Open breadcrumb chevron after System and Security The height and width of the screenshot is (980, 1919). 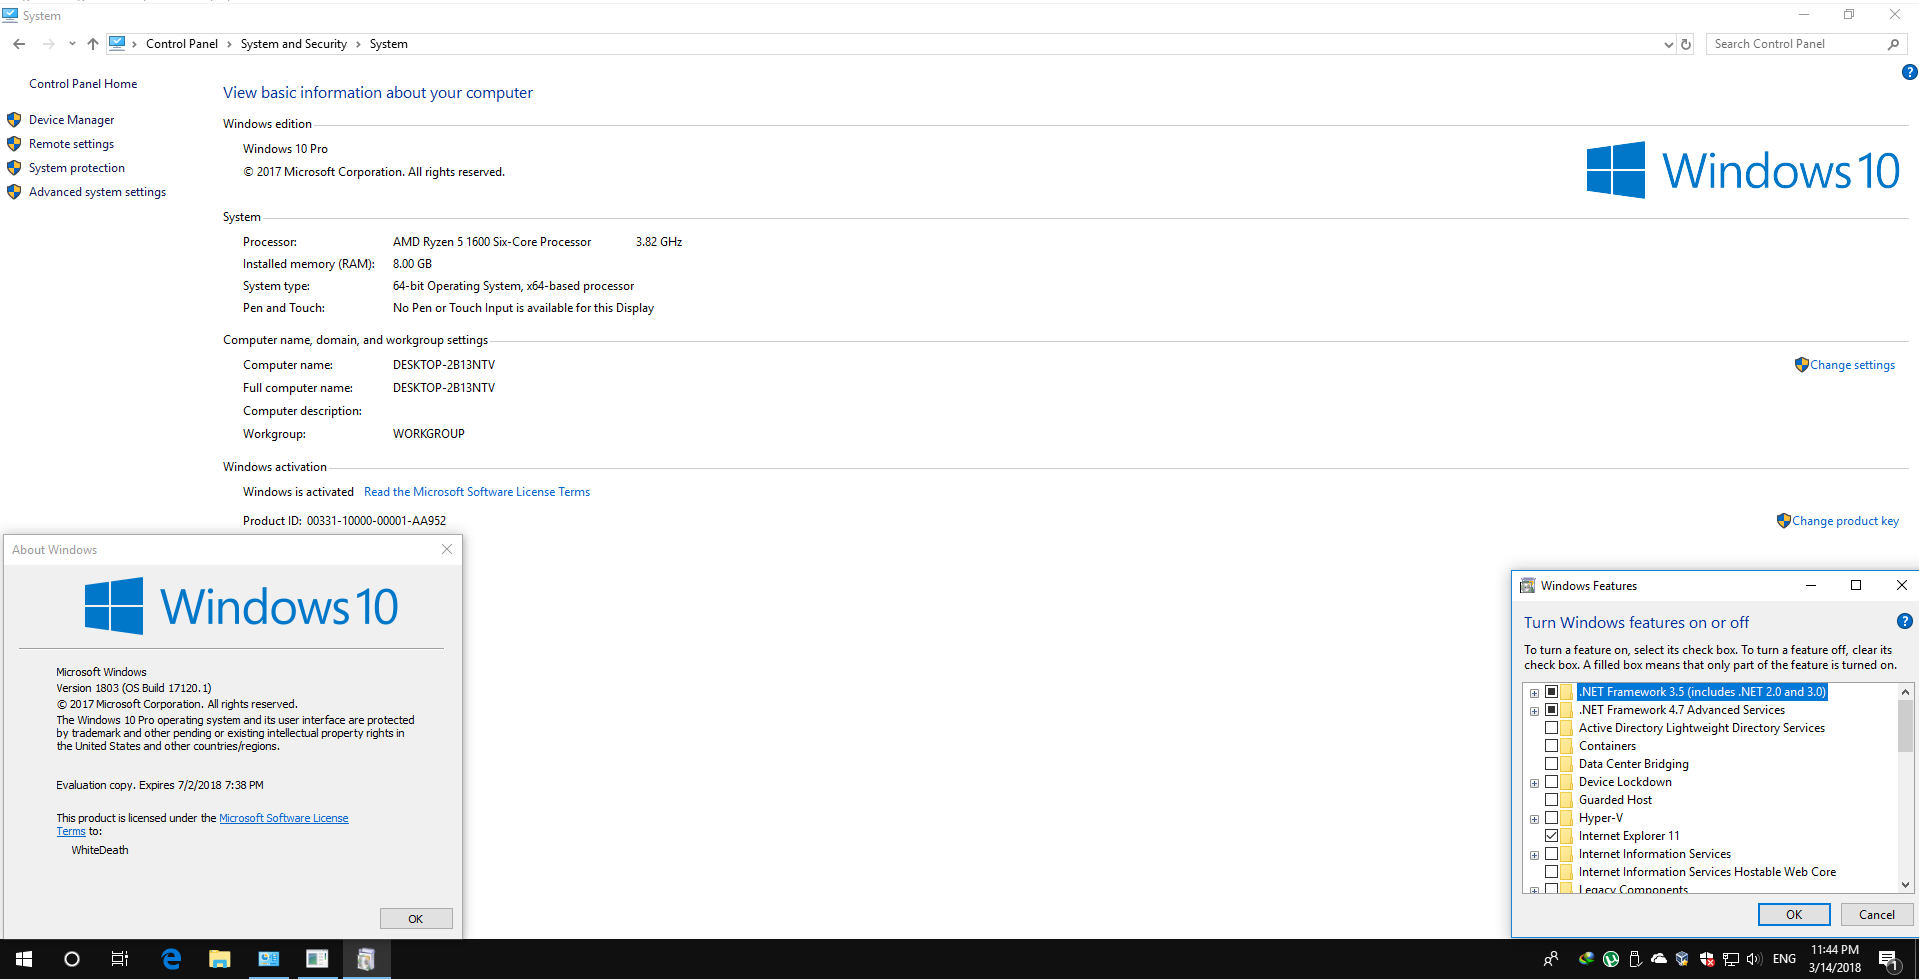click(x=358, y=44)
